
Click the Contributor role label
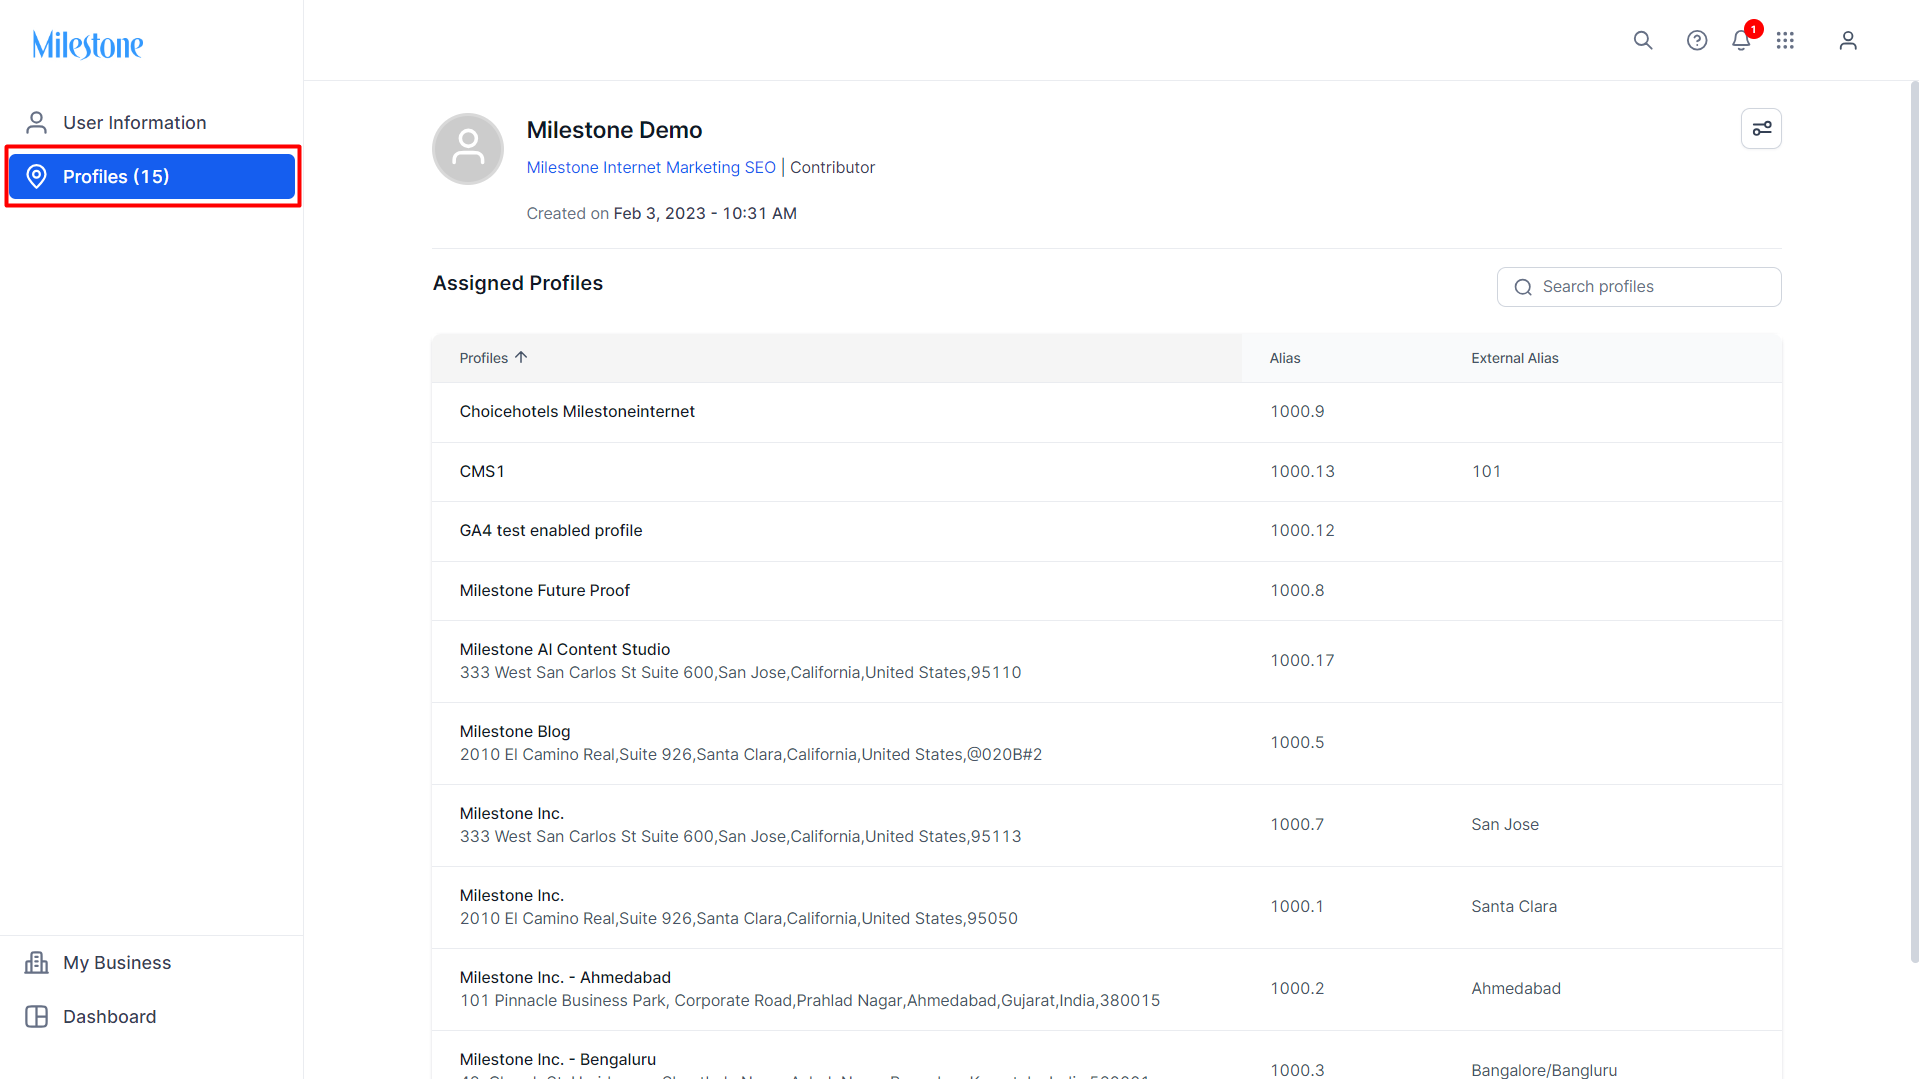point(832,167)
